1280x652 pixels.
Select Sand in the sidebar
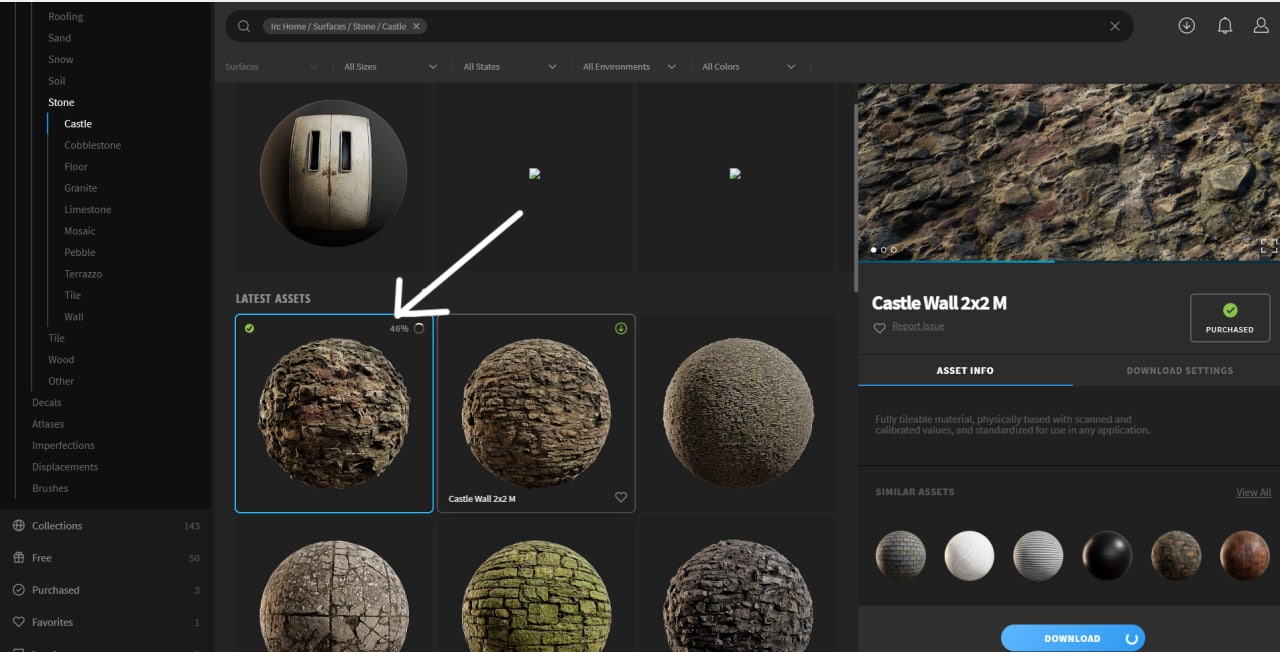[60, 38]
